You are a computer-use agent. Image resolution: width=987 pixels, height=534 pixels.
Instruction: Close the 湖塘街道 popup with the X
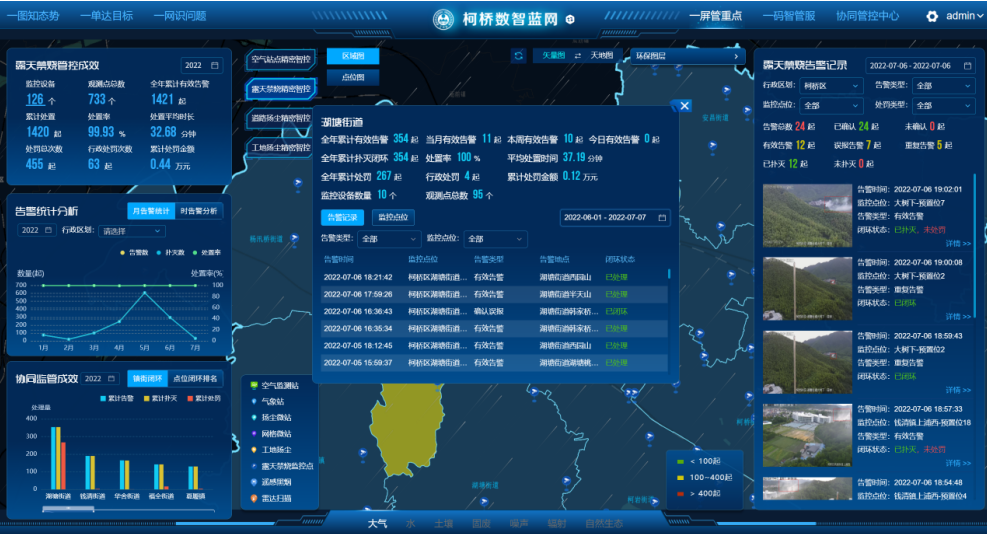click(x=685, y=105)
